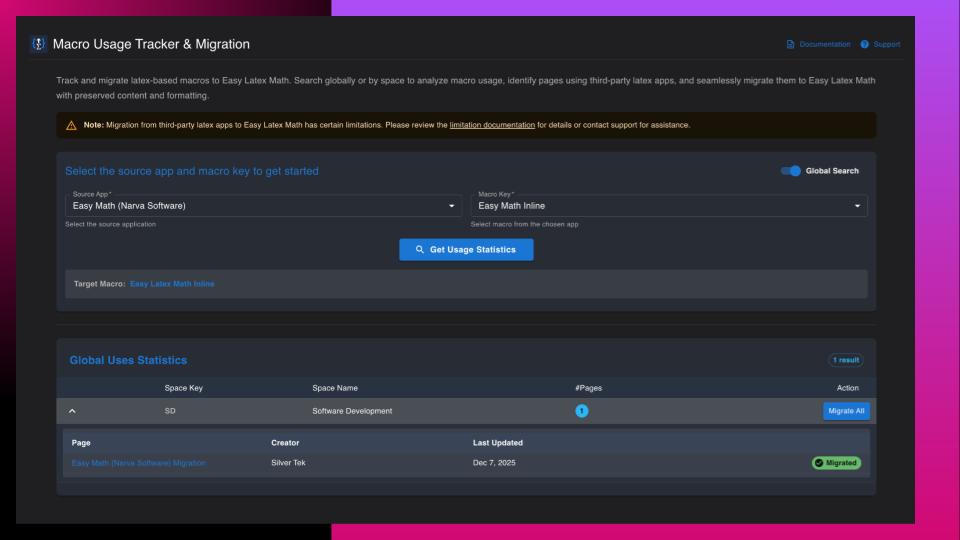Click the Documentation page icon
960x540 pixels.
tap(790, 44)
